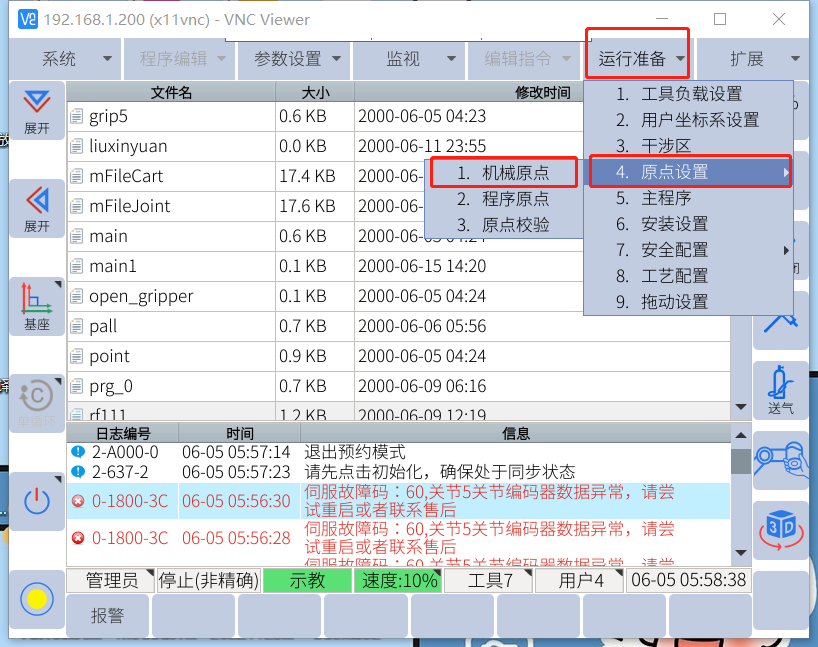This screenshot has height=647, width=818.
Task: Open the 用户4 user frame dropdown
Action: tap(580, 580)
